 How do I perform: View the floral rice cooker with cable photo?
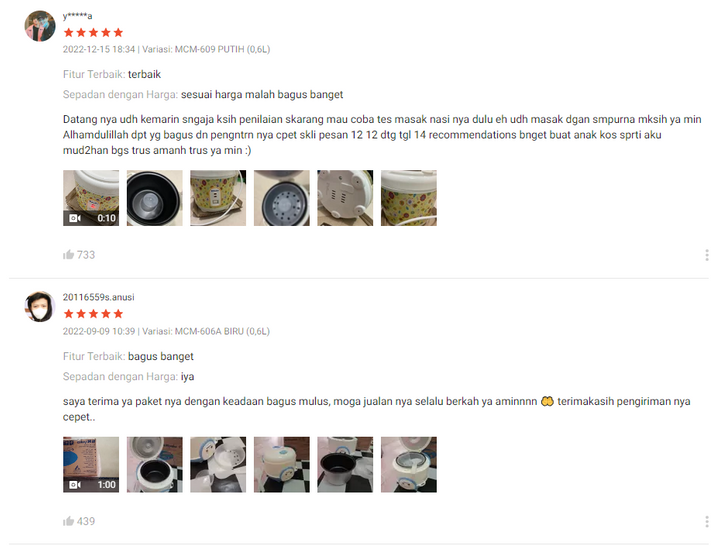point(218,198)
